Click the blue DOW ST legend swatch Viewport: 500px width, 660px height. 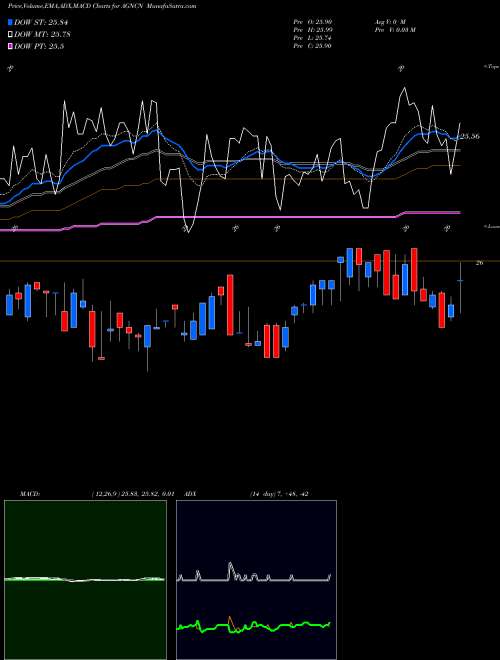10,22
